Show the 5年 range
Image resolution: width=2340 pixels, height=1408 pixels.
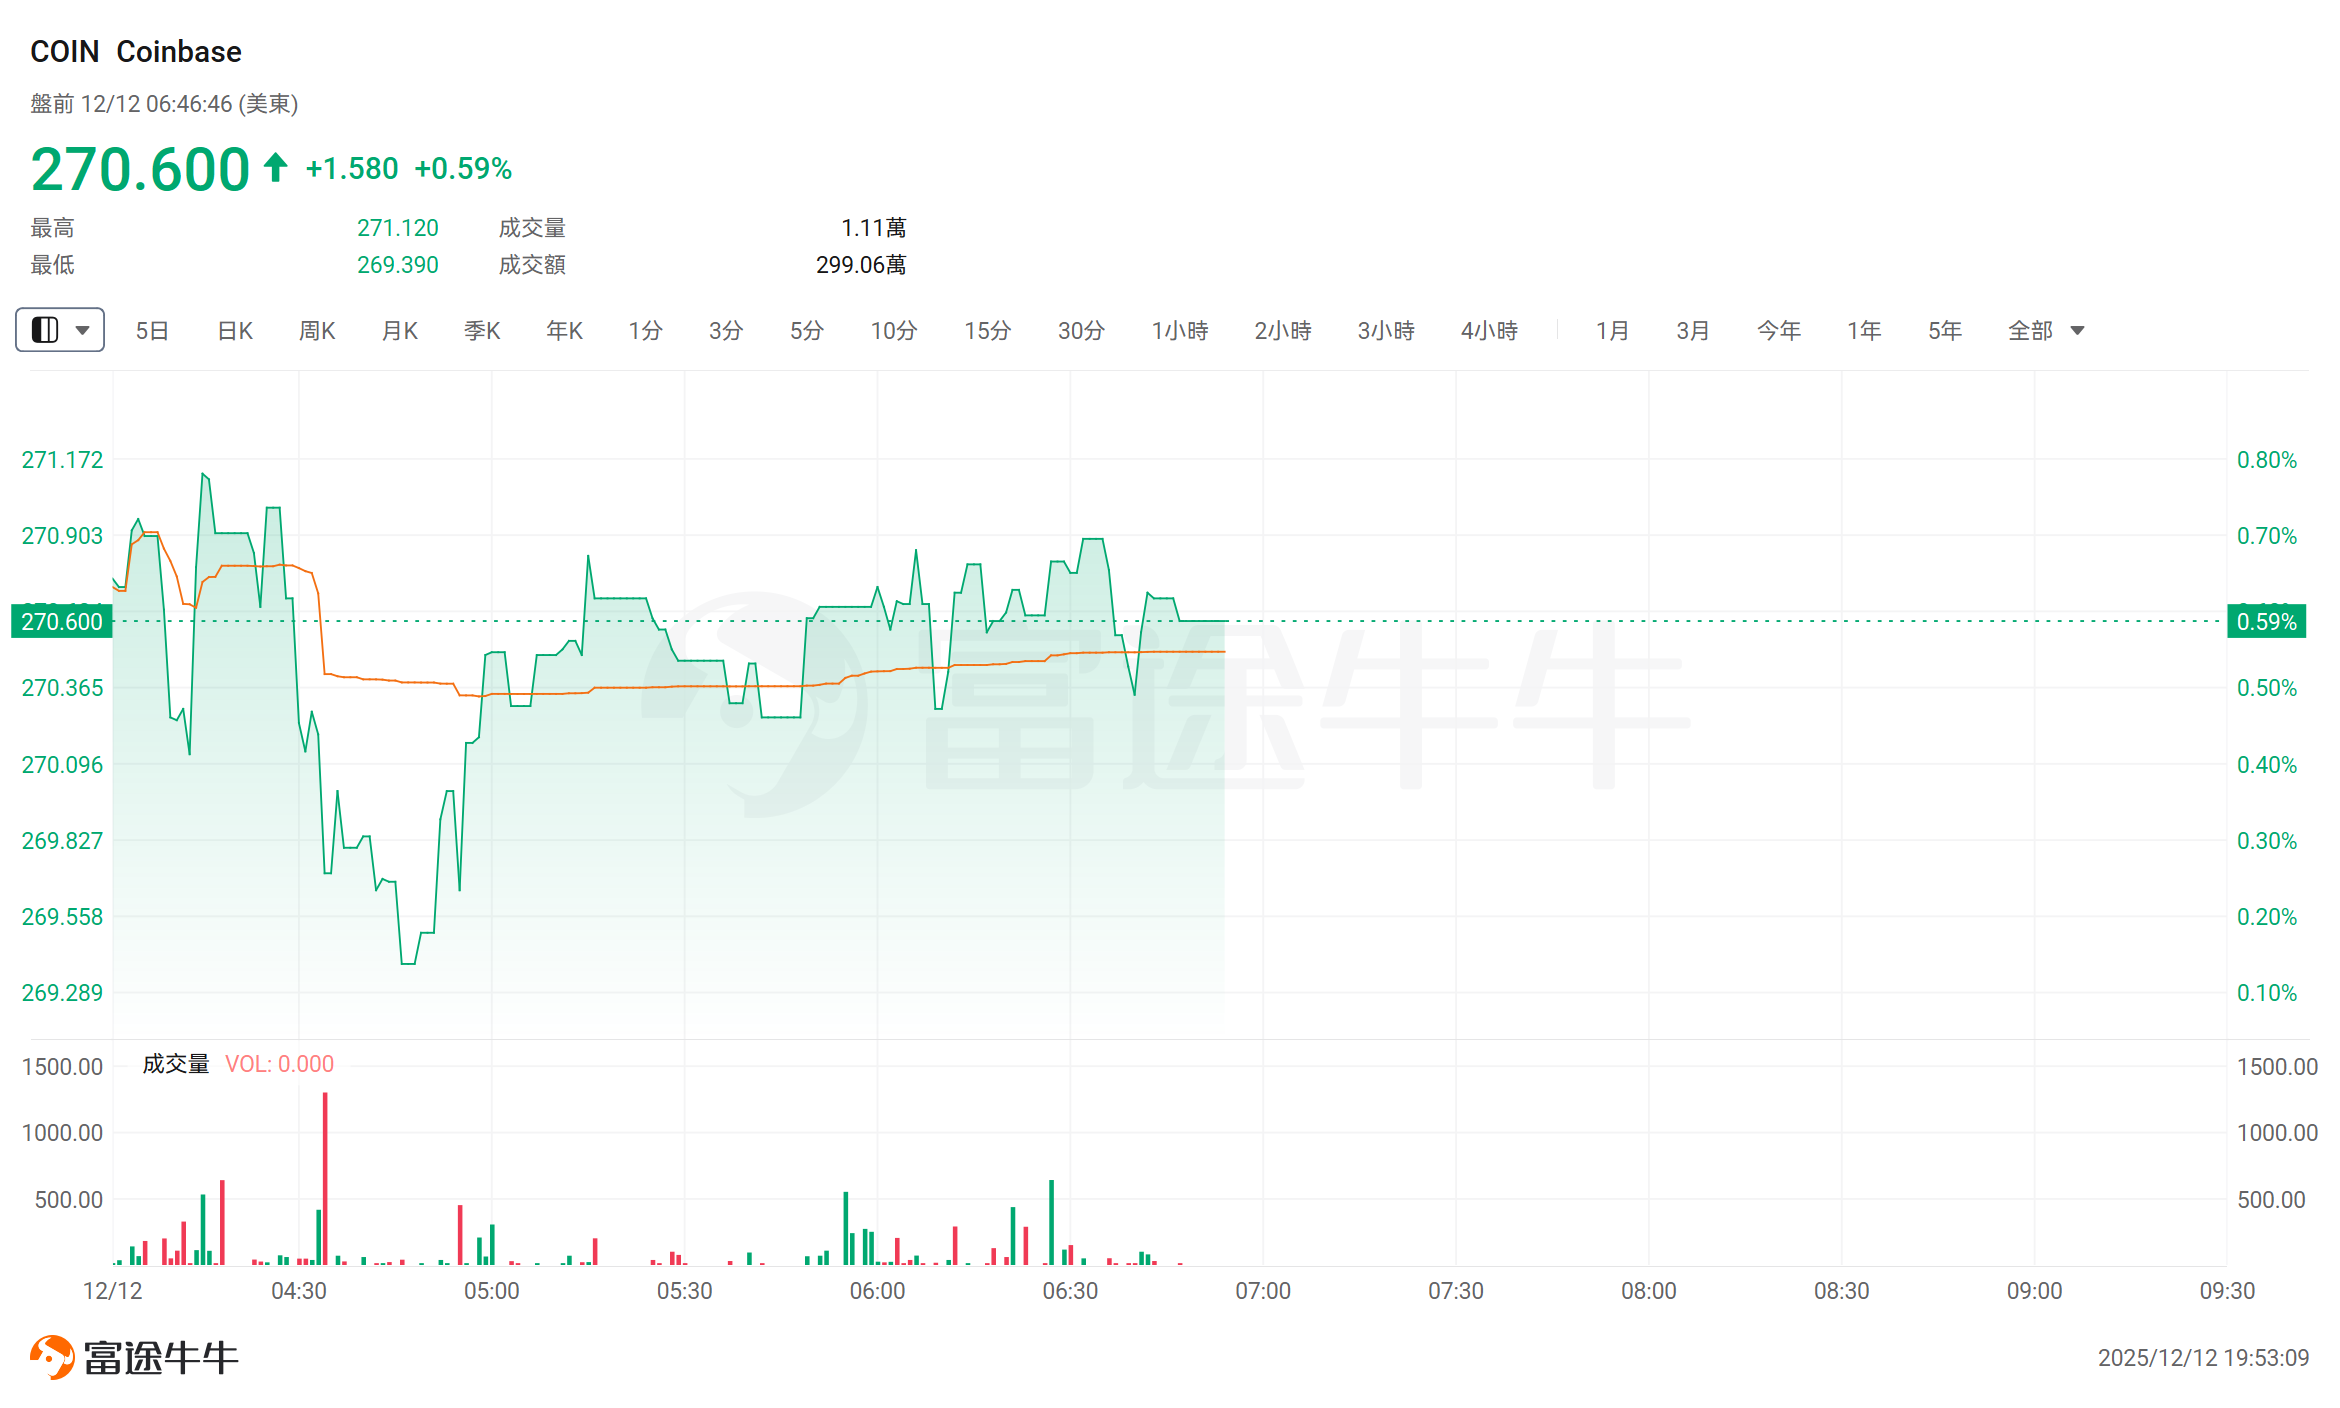1945,331
